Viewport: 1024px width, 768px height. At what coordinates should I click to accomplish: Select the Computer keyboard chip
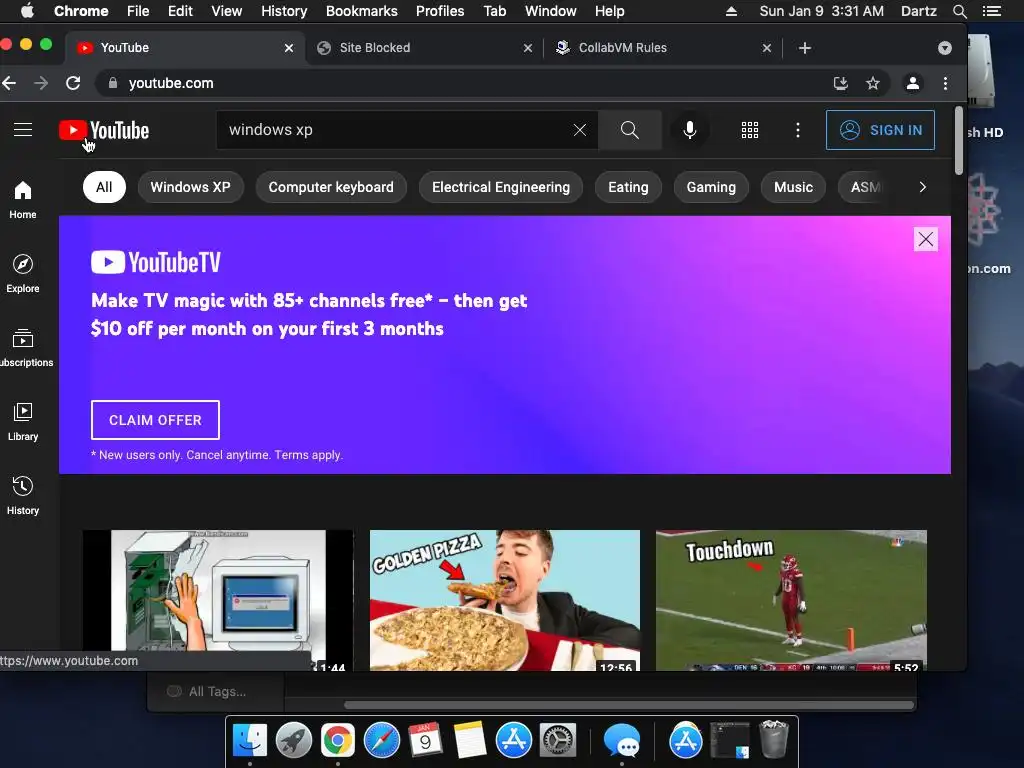(331, 187)
